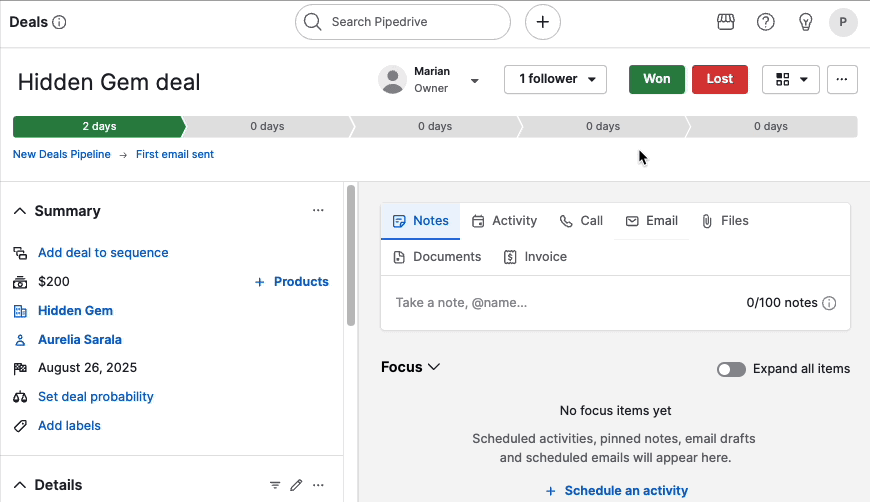Viewport: 870px width, 502px height.
Task: Click the Search Pipedrive field
Action: pos(403,22)
